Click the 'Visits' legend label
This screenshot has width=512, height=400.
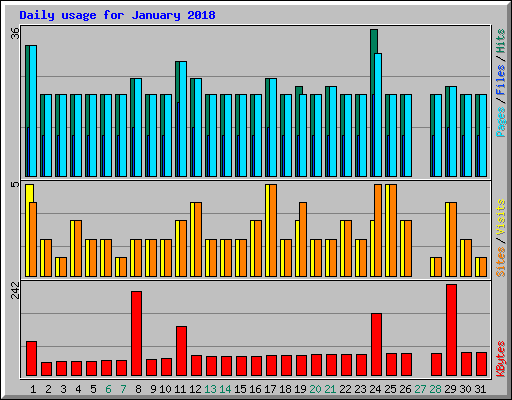(501, 217)
